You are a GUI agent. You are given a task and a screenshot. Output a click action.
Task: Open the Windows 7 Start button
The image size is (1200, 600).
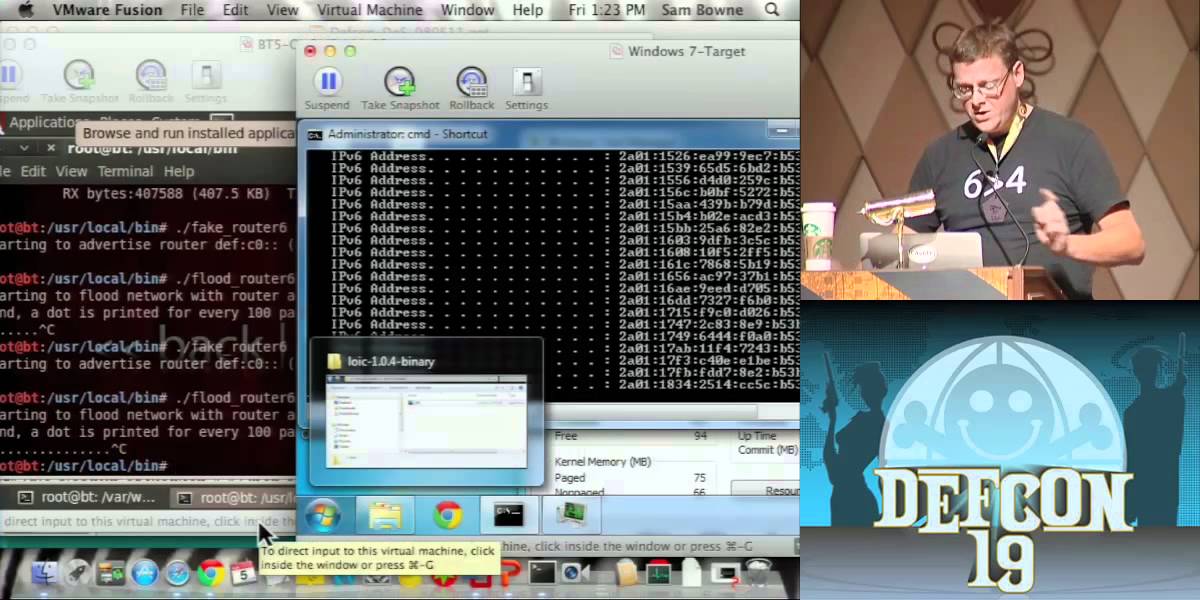tap(323, 515)
